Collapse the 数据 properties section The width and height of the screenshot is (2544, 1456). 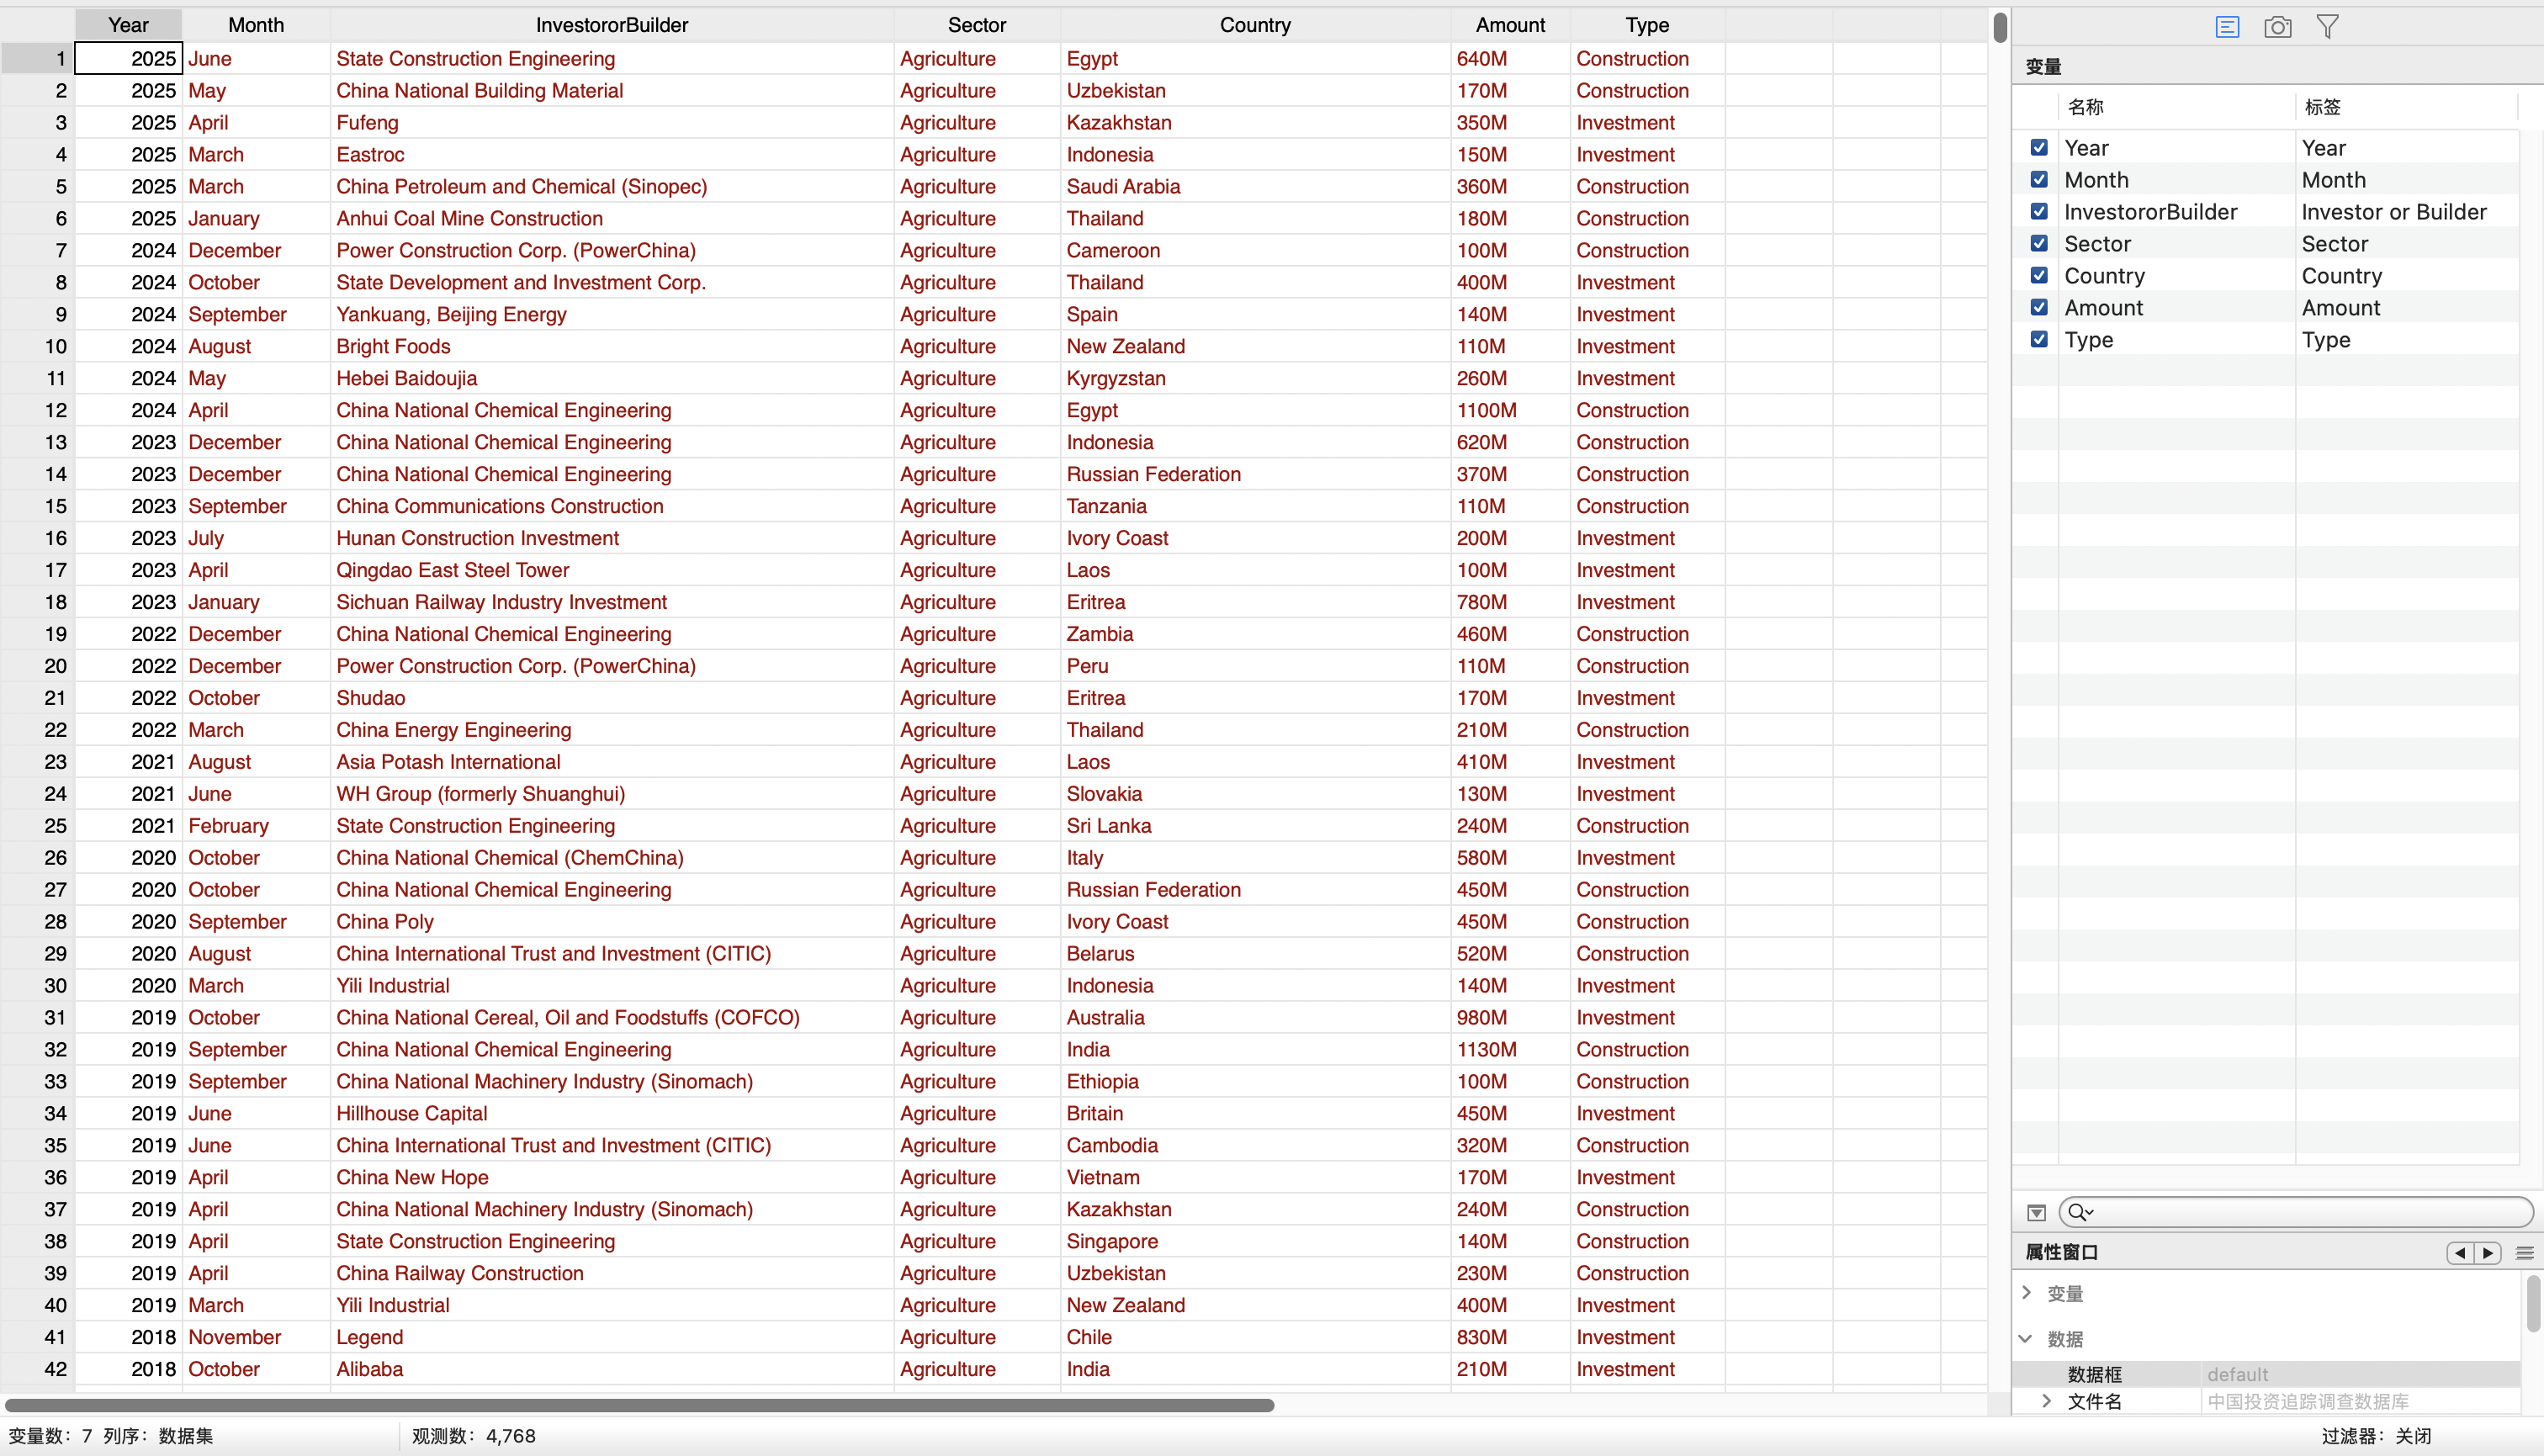[2026, 1338]
